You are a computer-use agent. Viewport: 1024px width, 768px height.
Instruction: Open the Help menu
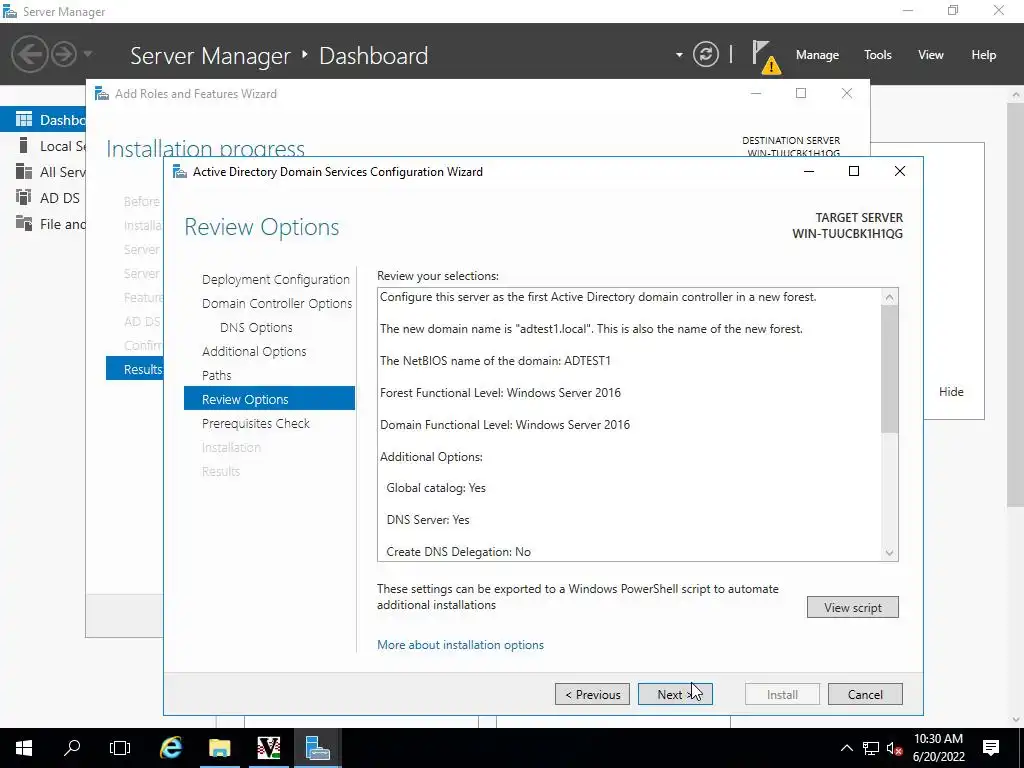(983, 55)
